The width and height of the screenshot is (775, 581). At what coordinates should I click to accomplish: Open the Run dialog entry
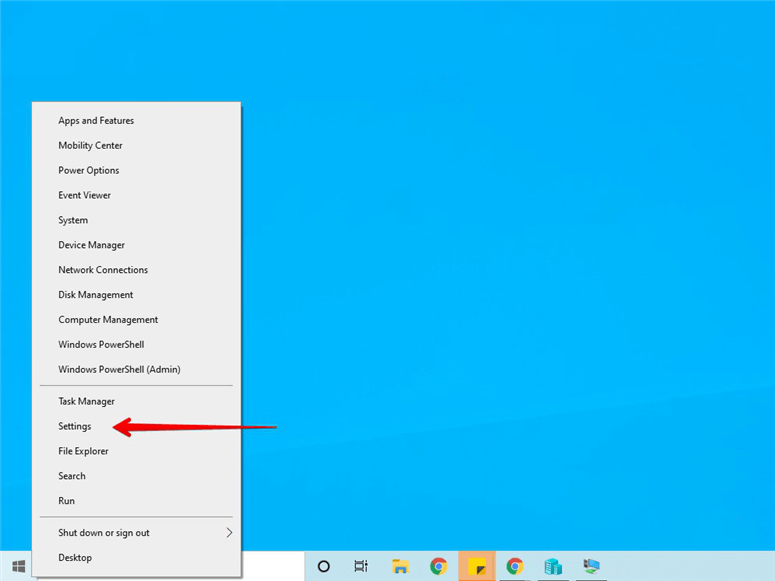(x=136, y=501)
